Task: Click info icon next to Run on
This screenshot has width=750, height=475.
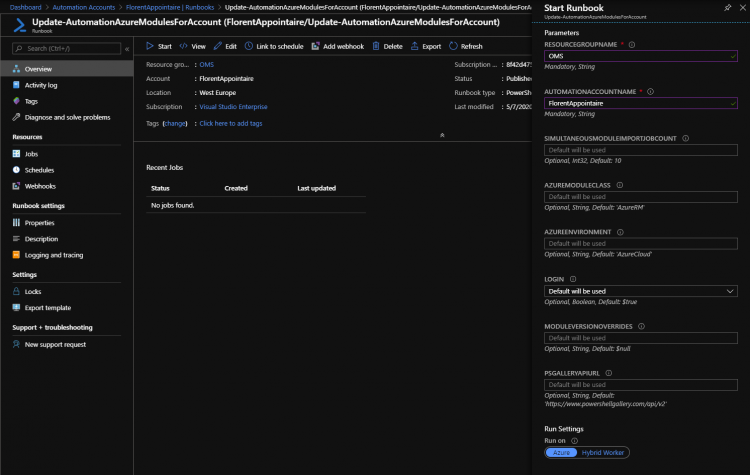Action: tap(574, 441)
